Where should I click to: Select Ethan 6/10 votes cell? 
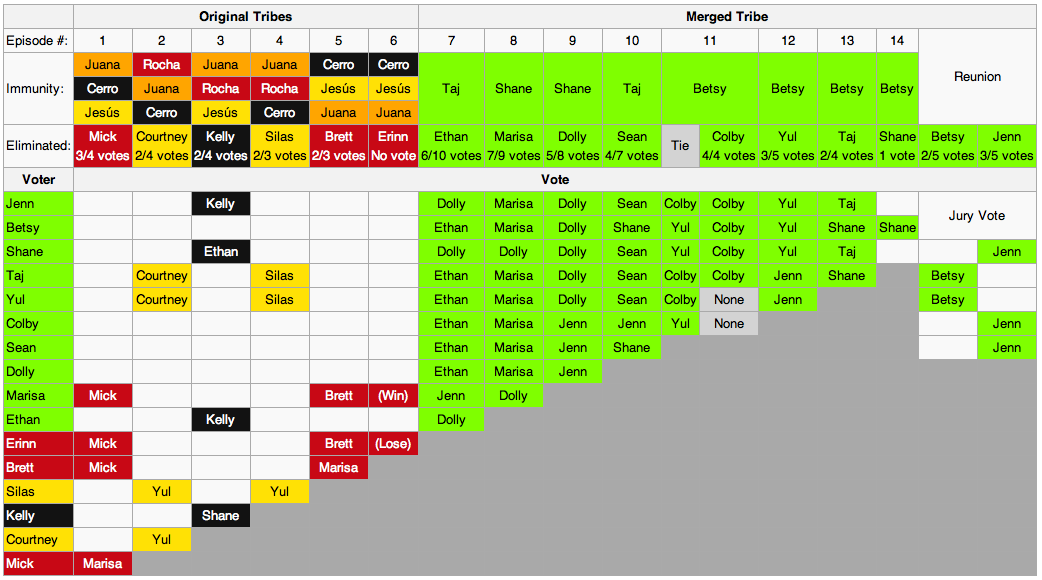pyautogui.click(x=451, y=145)
